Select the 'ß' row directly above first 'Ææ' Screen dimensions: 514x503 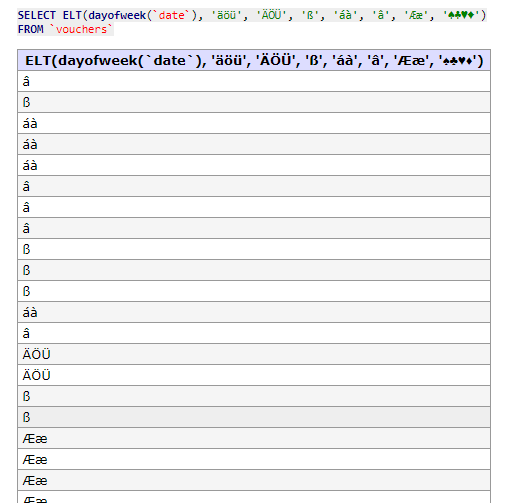[254, 417]
